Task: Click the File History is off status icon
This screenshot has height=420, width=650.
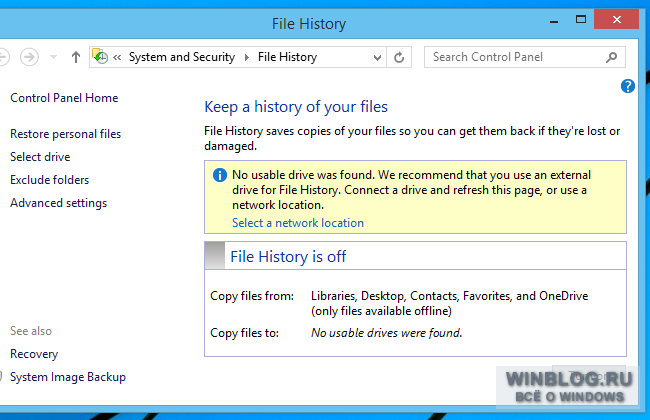Action: tap(215, 256)
